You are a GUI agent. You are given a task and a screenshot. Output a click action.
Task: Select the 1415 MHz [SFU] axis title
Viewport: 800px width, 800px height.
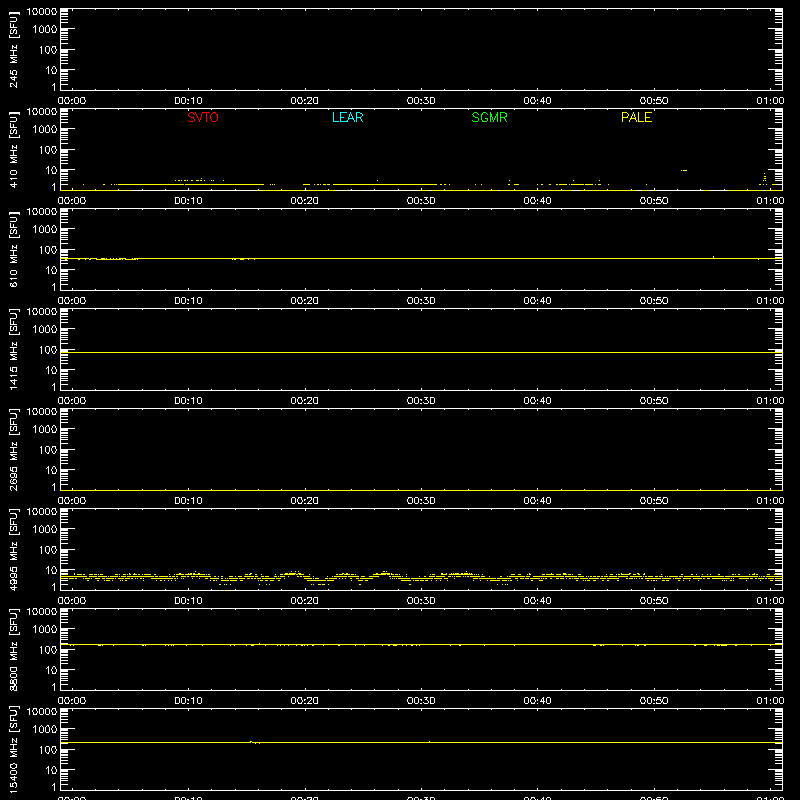pyautogui.click(x=13, y=349)
